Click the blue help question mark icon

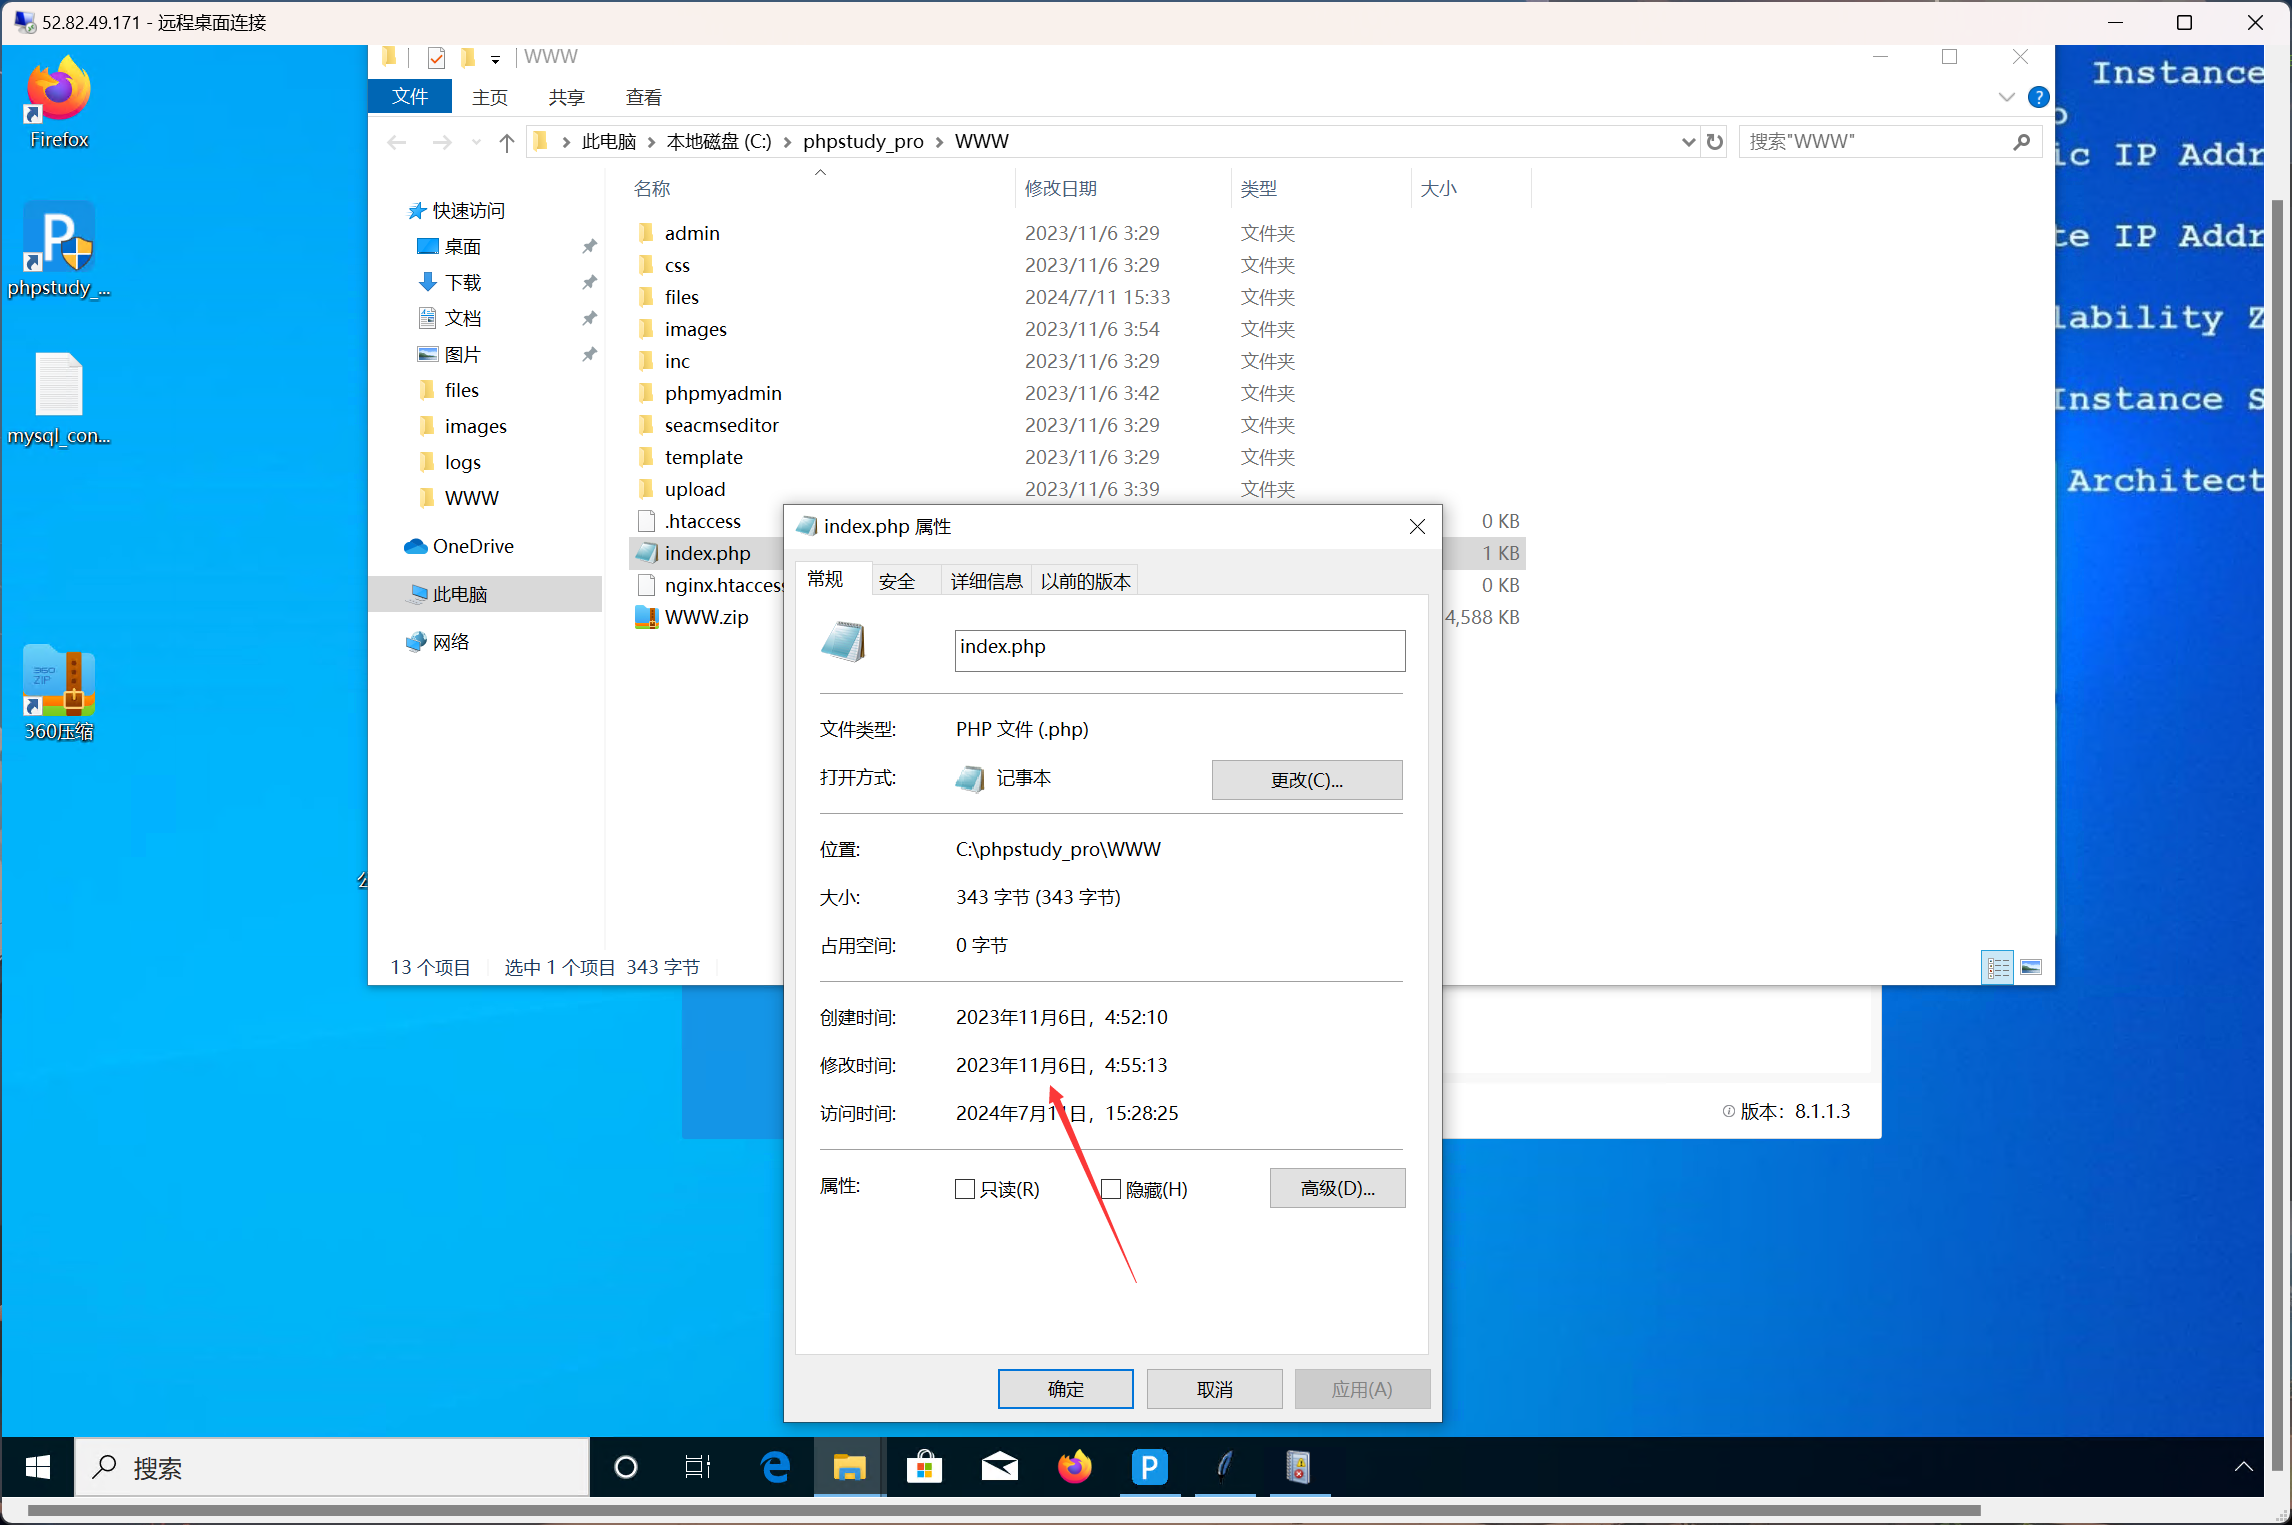pyautogui.click(x=2038, y=97)
